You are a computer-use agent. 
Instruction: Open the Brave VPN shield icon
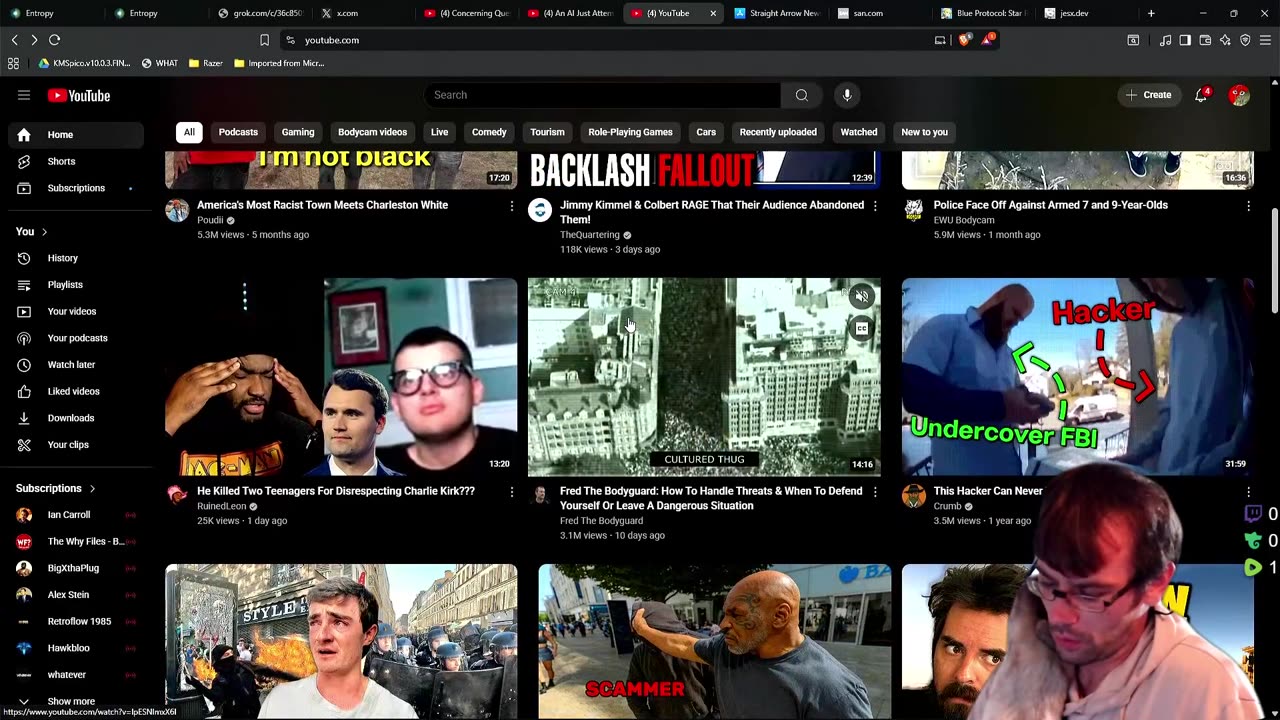[x=1245, y=40]
